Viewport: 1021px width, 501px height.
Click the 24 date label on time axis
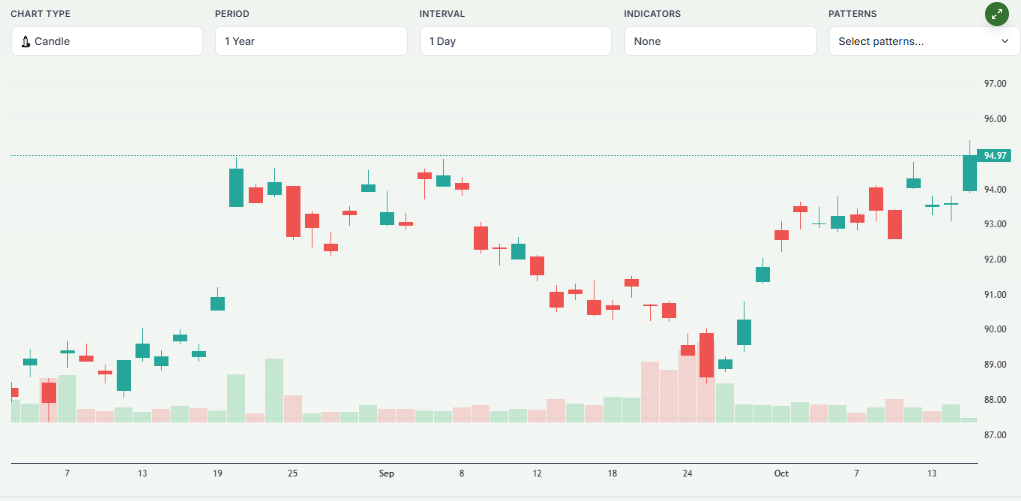coord(687,473)
